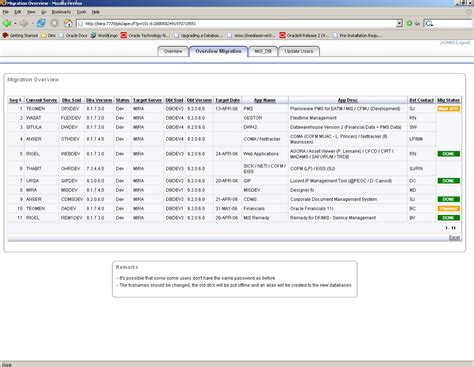Click the green DONE badge in QIP row

point(448,181)
